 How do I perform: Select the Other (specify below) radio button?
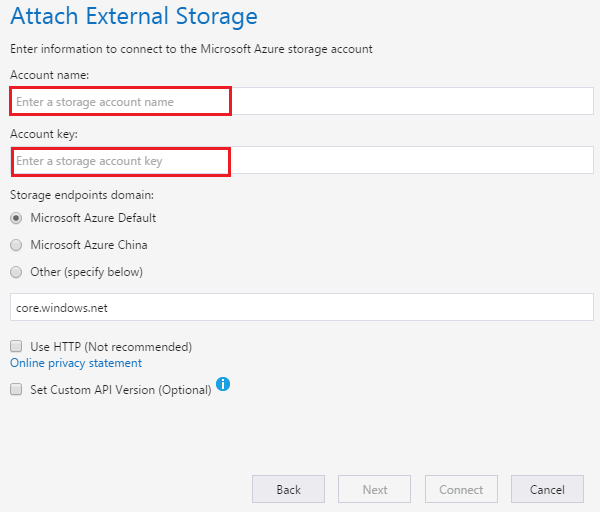click(x=16, y=272)
